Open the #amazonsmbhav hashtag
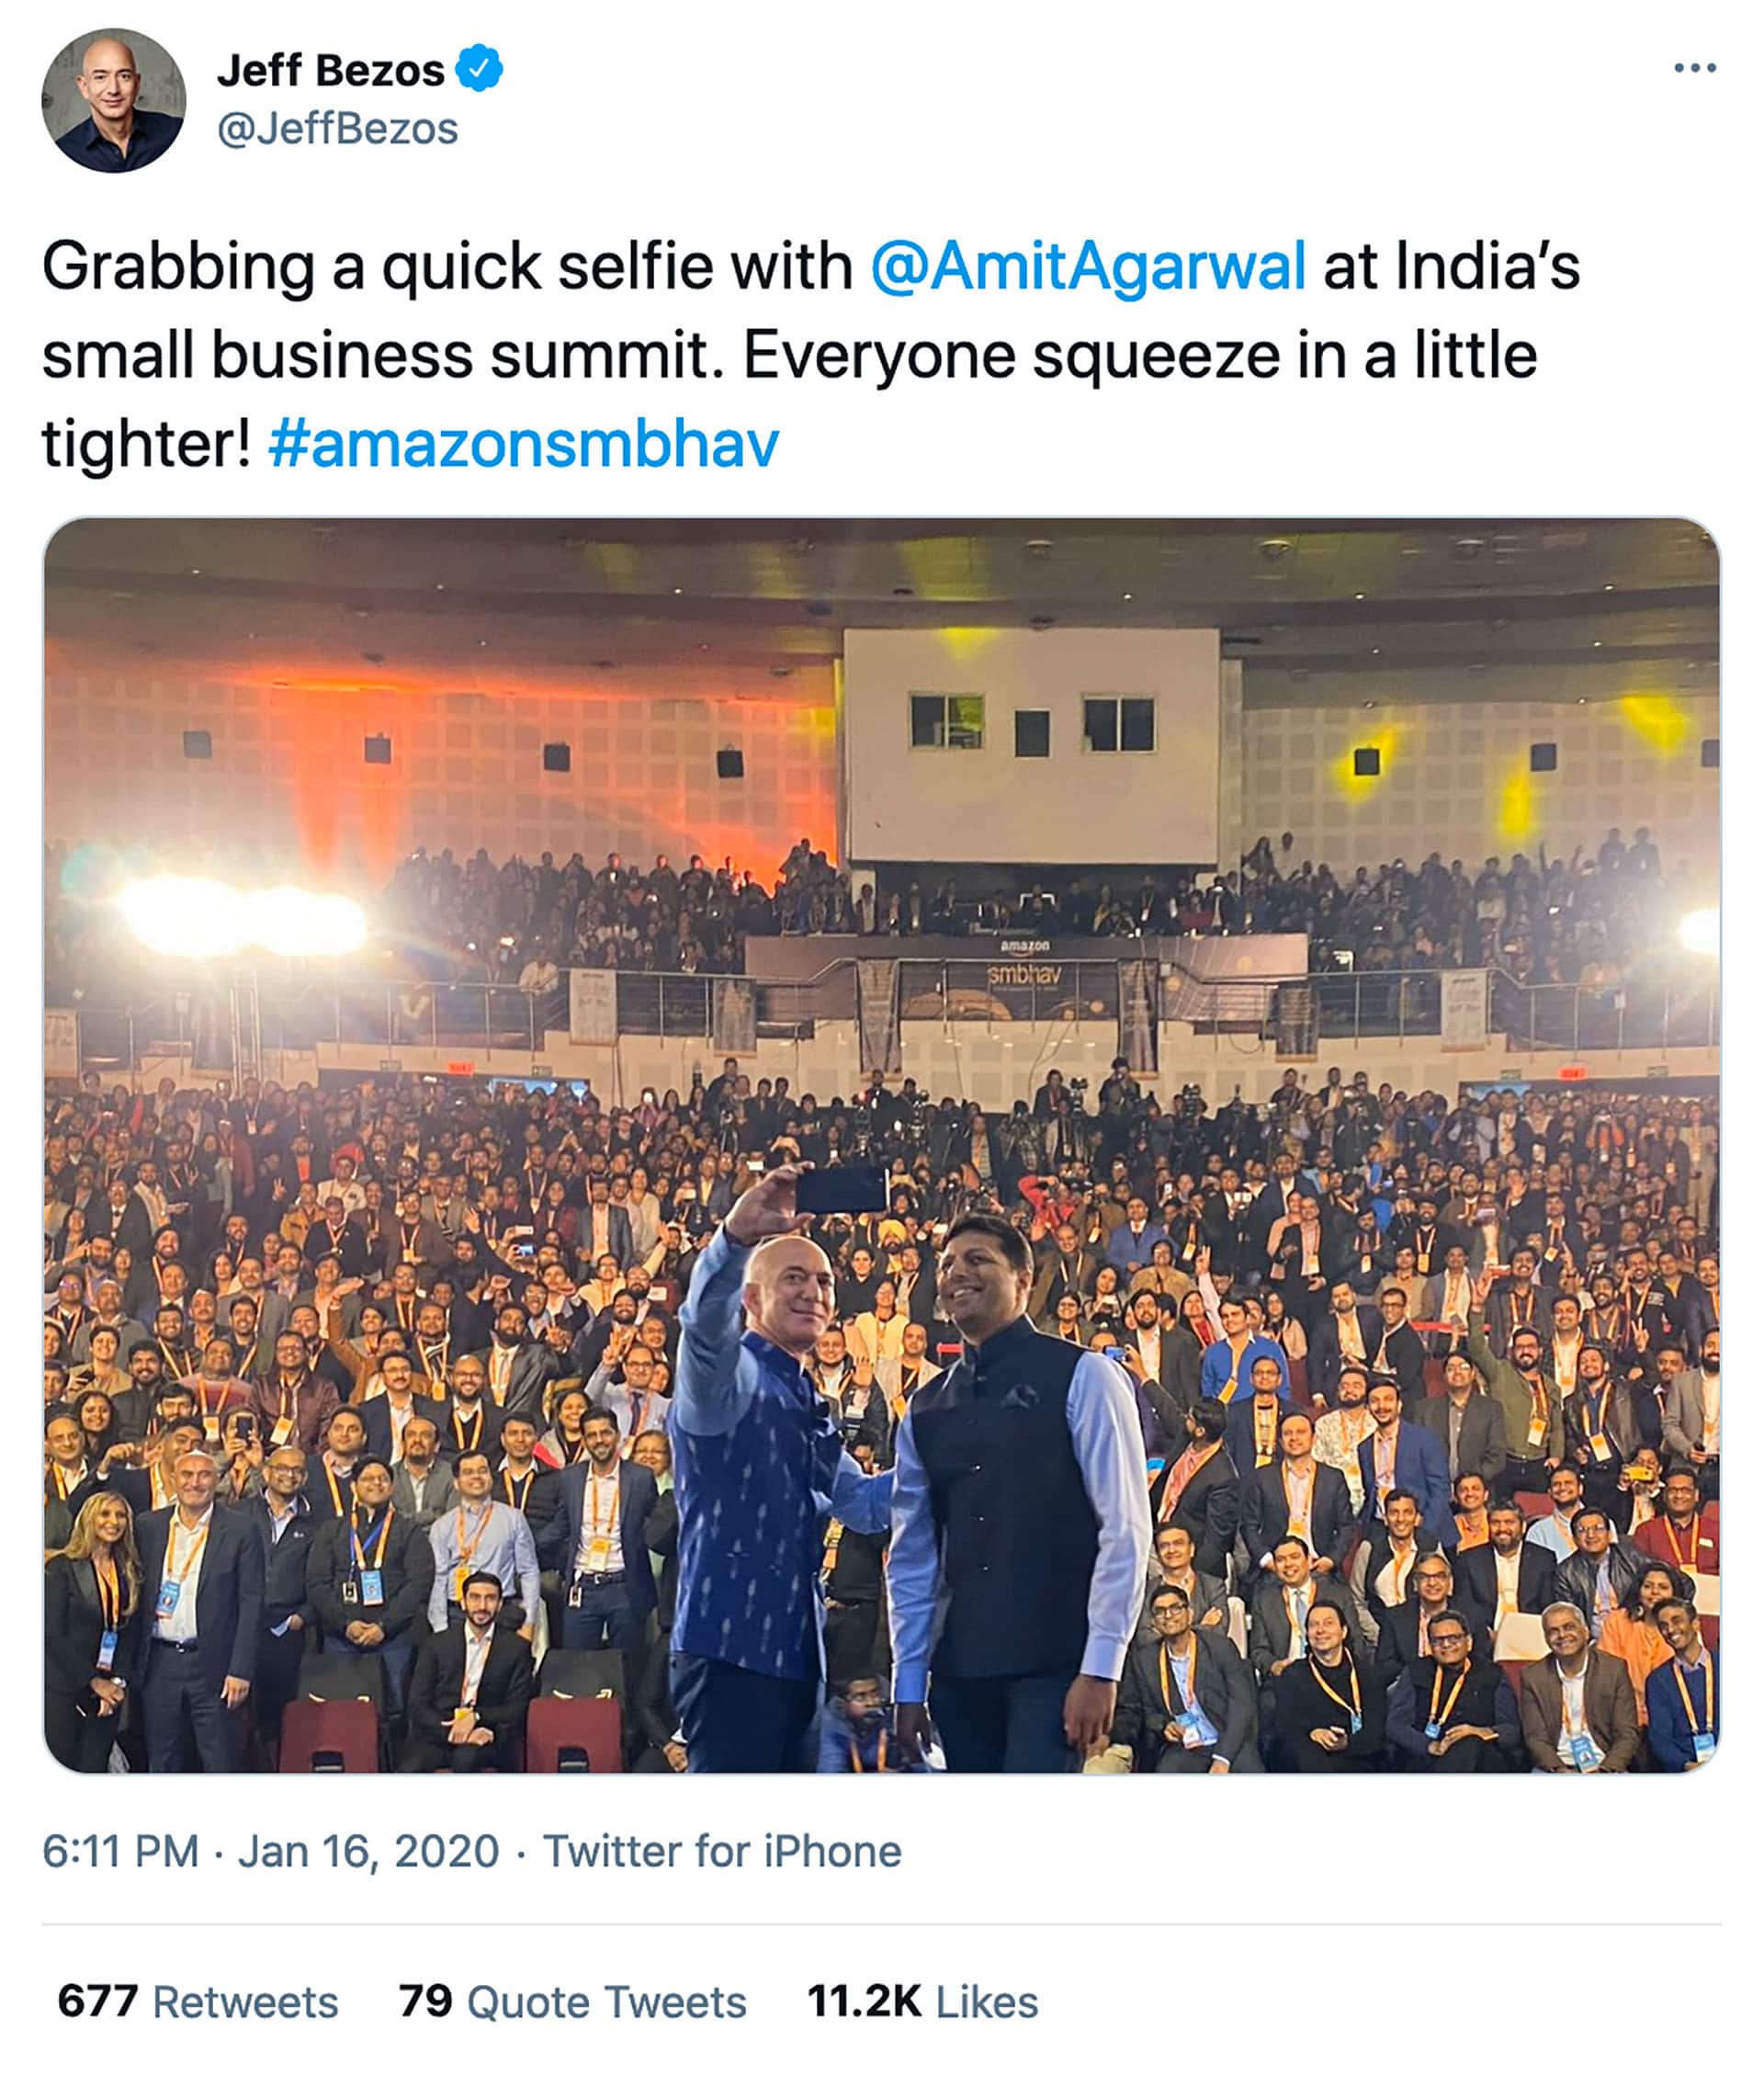1764x2074 pixels. (523, 444)
